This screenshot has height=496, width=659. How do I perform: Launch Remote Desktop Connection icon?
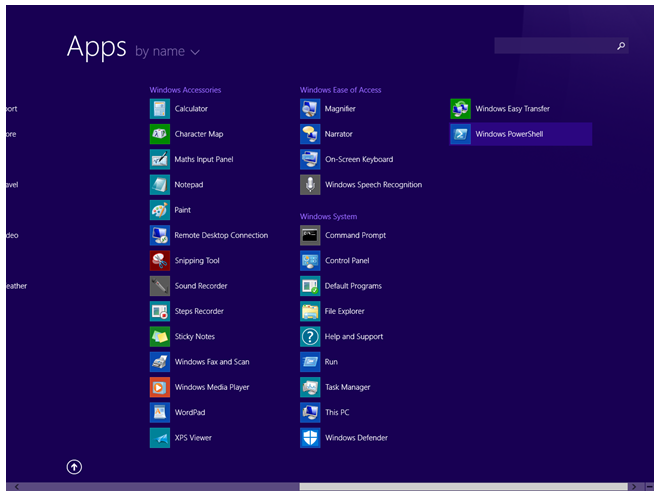pyautogui.click(x=160, y=235)
